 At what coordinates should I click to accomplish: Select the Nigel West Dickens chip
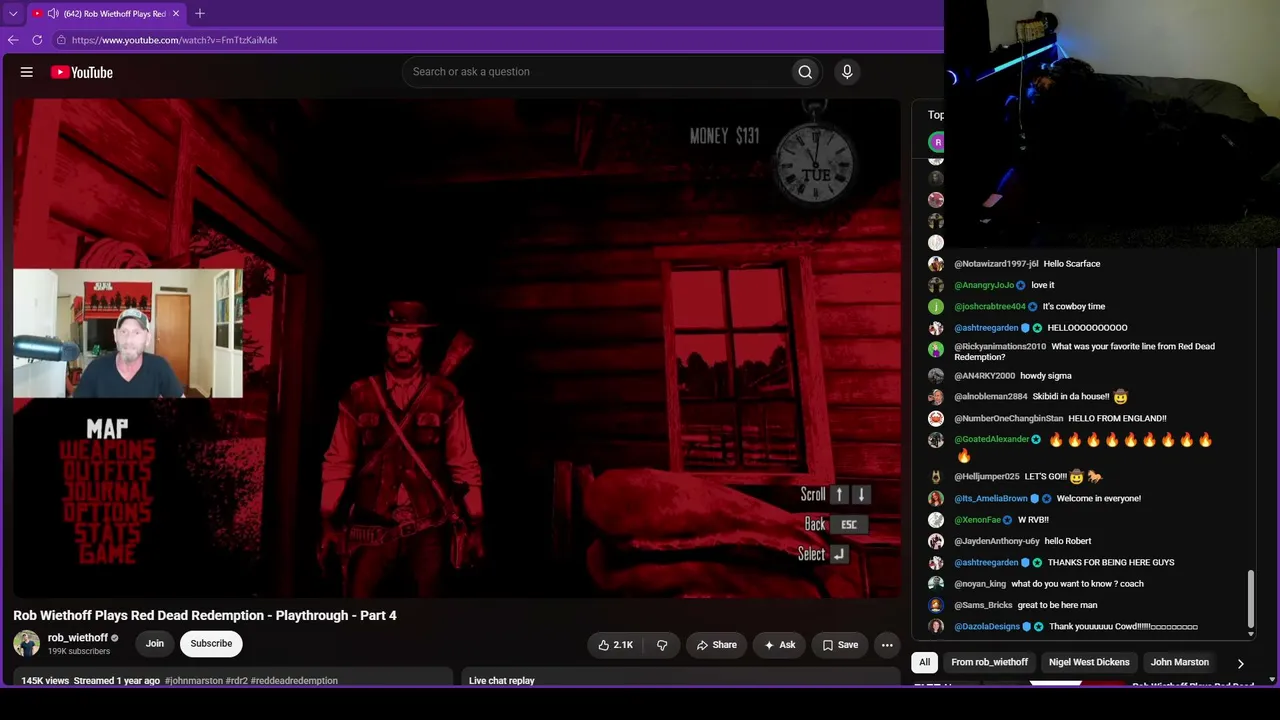click(1089, 662)
